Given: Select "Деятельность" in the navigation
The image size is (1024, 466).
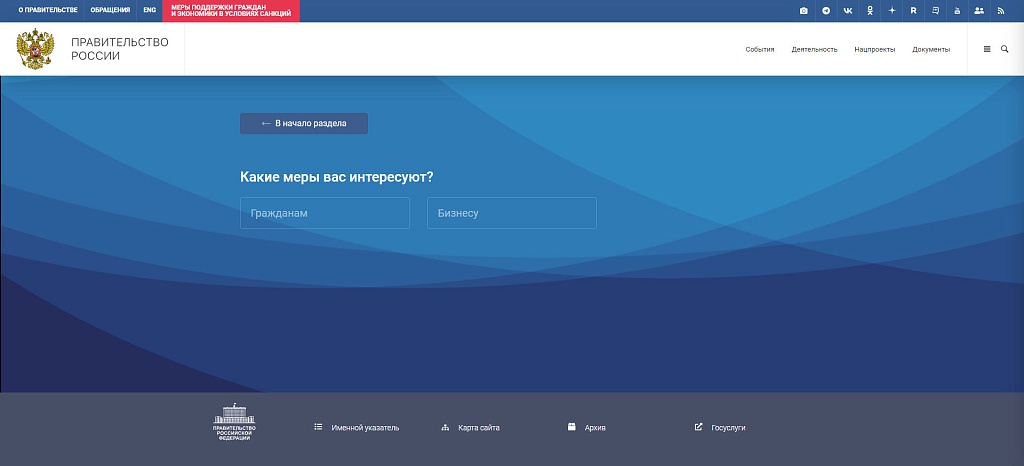Looking at the screenshot, I should [x=814, y=49].
